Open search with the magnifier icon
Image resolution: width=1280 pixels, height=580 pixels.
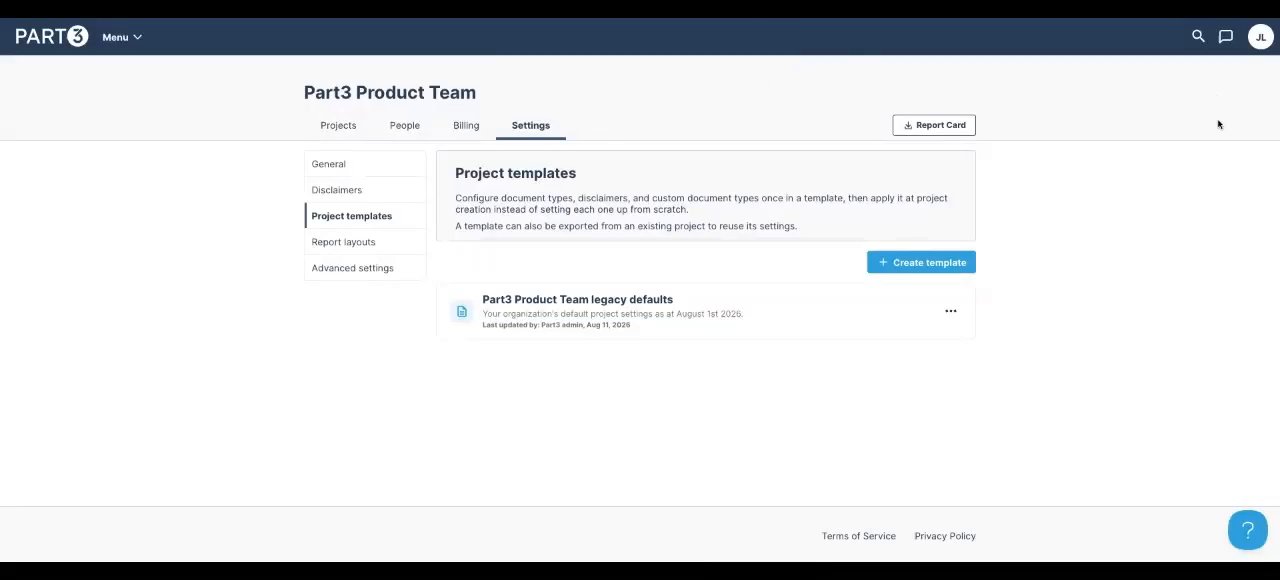click(x=1198, y=36)
